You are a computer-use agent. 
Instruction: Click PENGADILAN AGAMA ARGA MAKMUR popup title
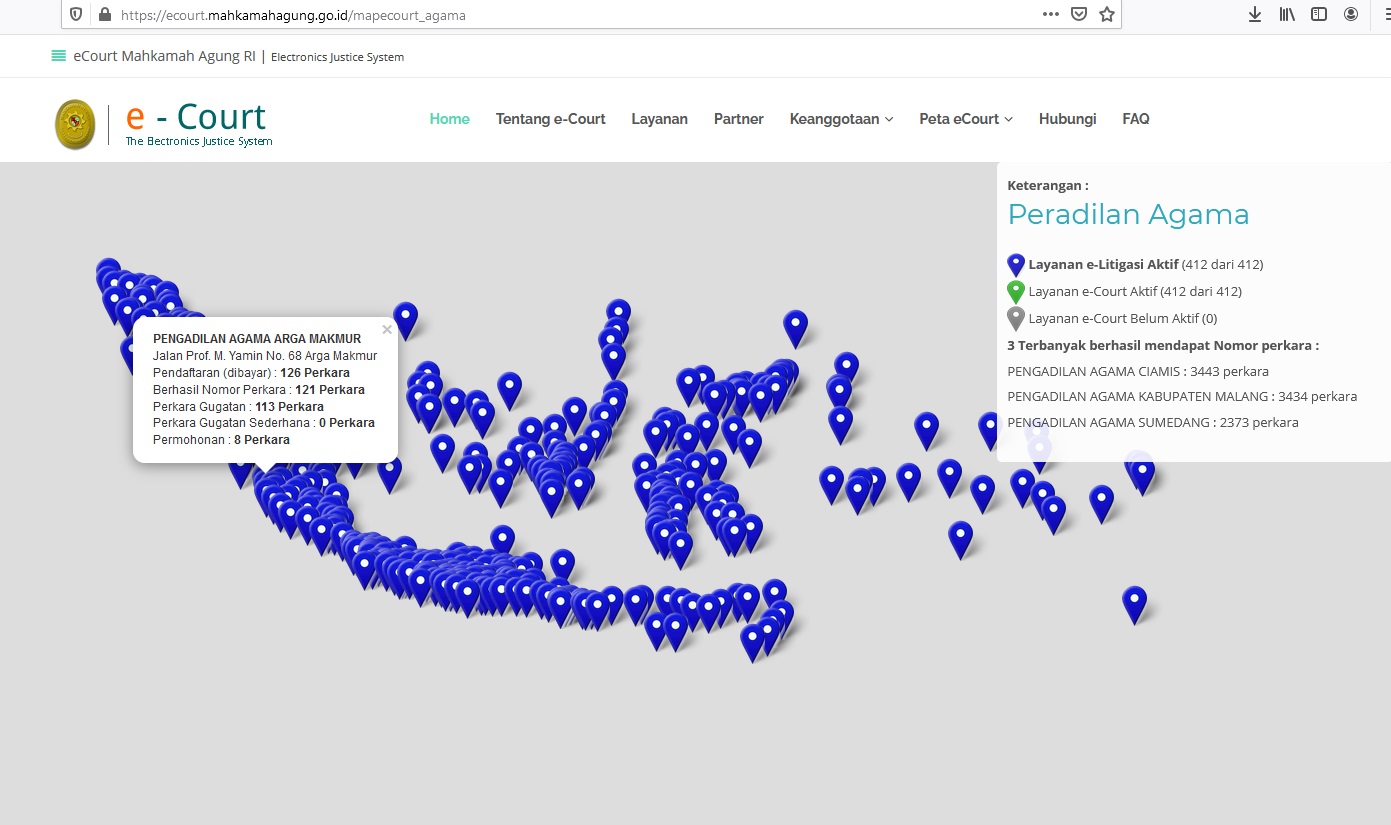pyautogui.click(x=257, y=339)
